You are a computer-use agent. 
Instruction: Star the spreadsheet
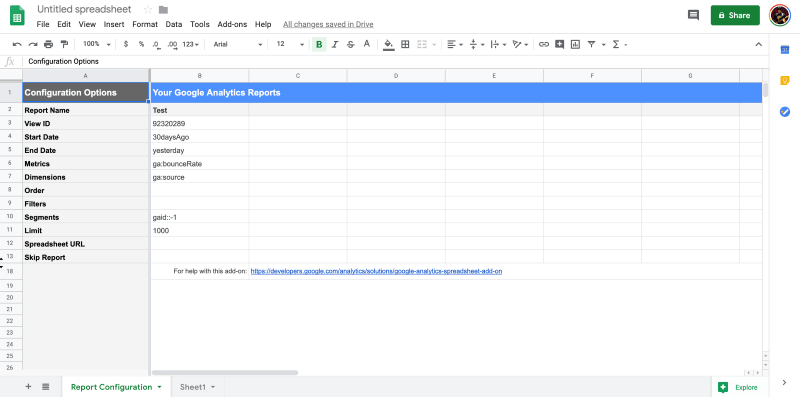point(148,9)
